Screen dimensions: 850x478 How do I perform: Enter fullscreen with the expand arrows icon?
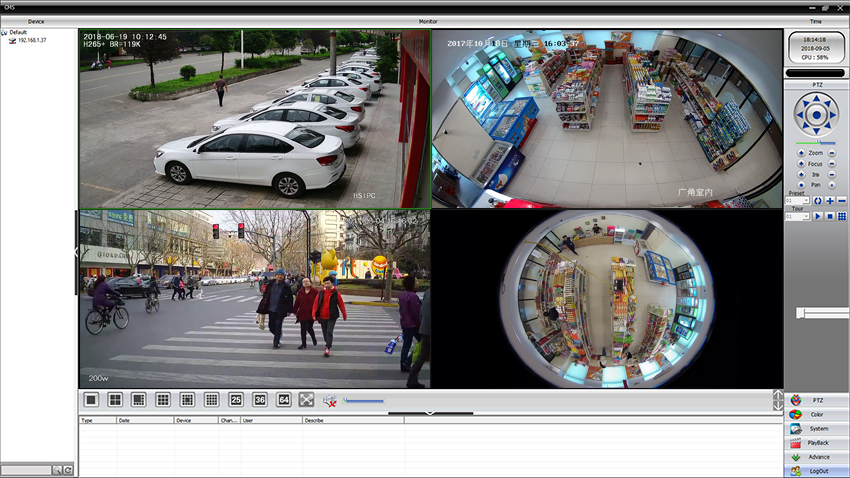click(x=306, y=400)
